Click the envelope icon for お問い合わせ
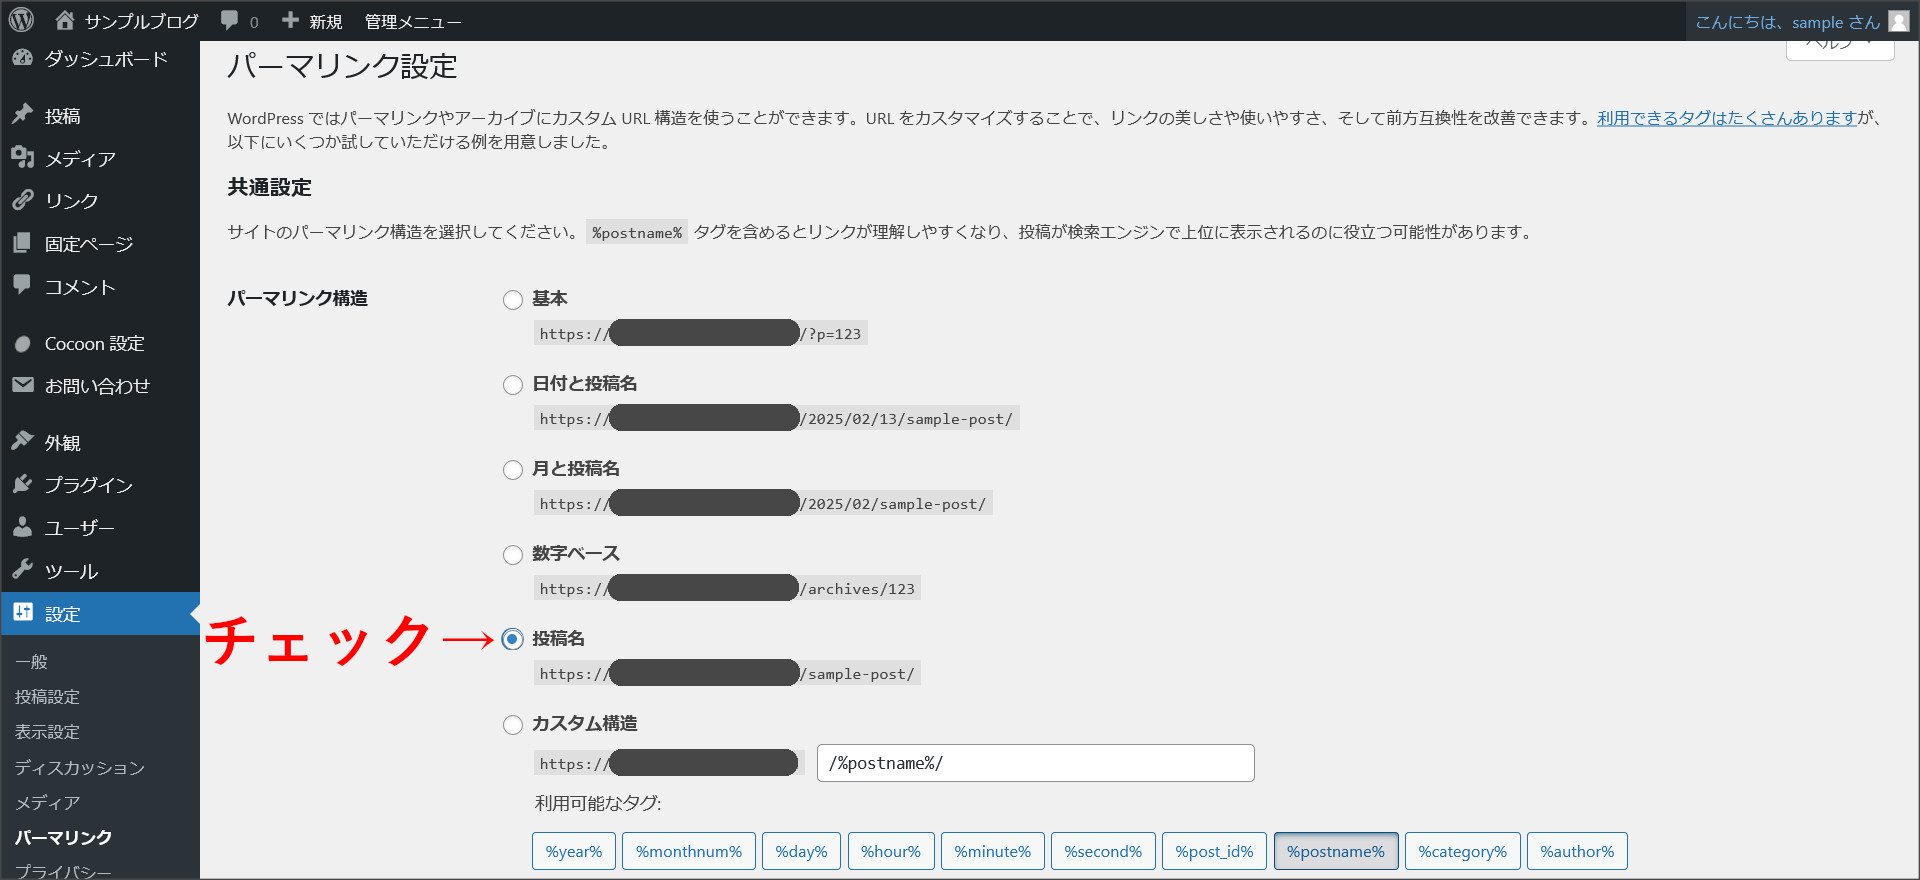Viewport: 1920px width, 880px height. coord(23,385)
